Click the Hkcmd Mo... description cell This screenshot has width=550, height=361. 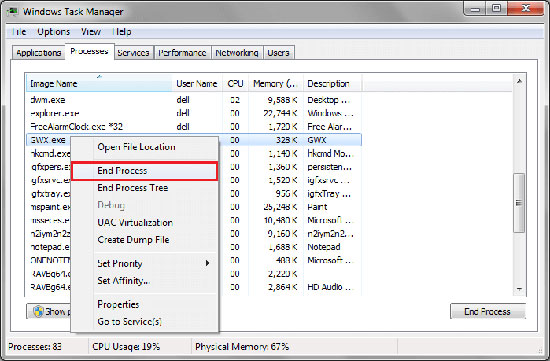330,153
